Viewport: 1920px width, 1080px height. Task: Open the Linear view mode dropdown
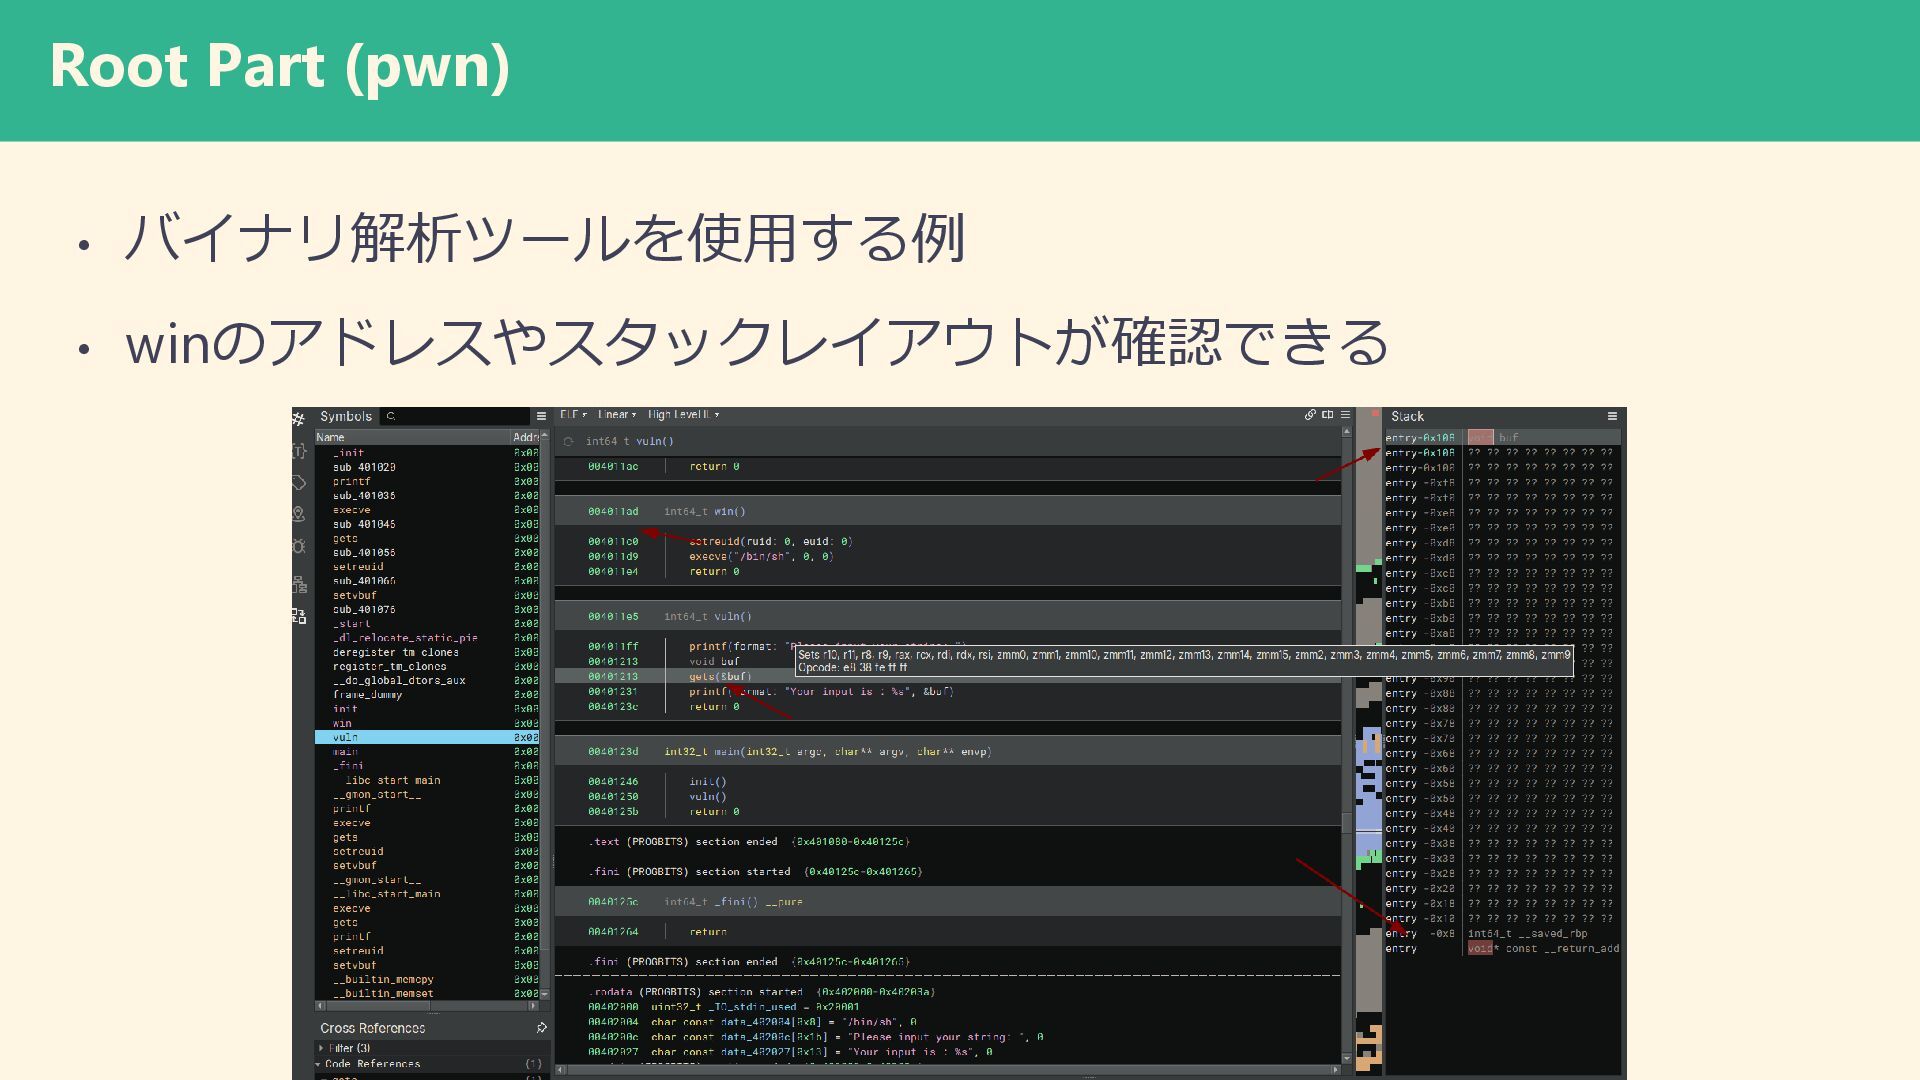point(616,414)
